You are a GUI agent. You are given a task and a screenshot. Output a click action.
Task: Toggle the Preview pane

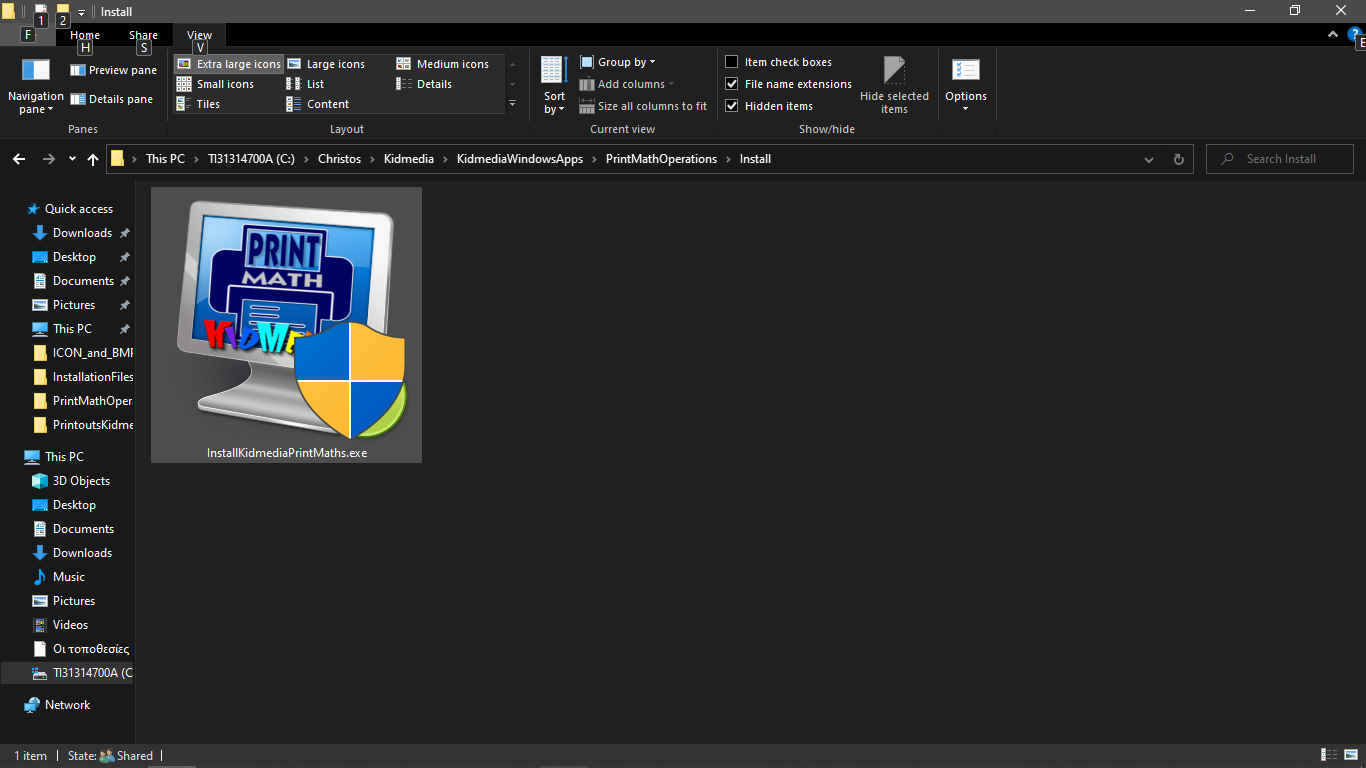113,70
